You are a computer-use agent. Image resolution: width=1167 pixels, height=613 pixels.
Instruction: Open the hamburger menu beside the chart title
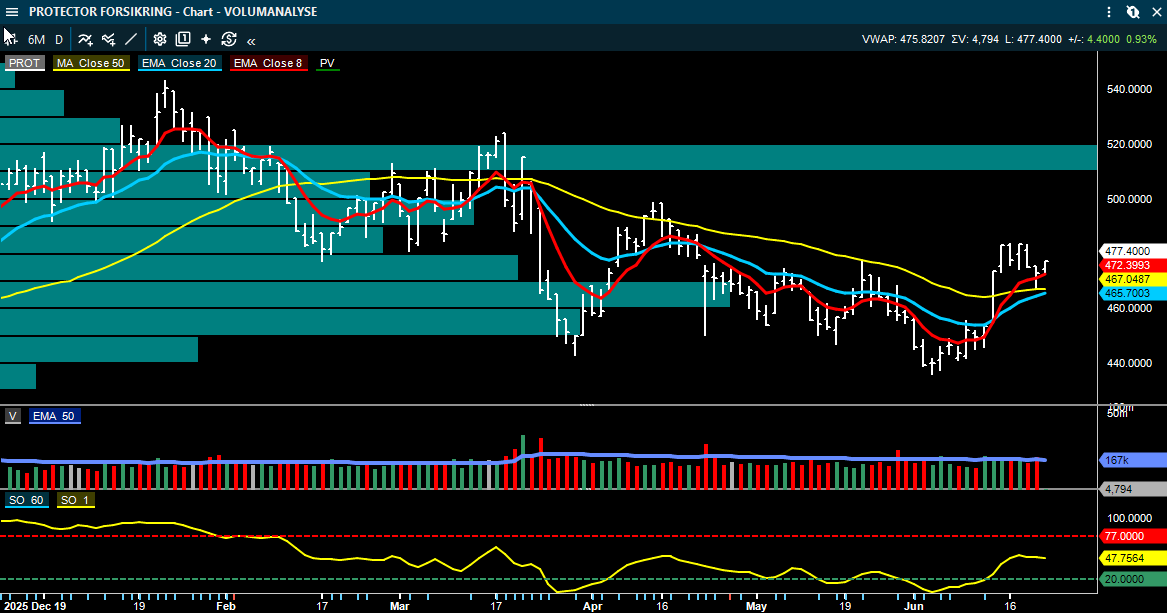[12, 12]
